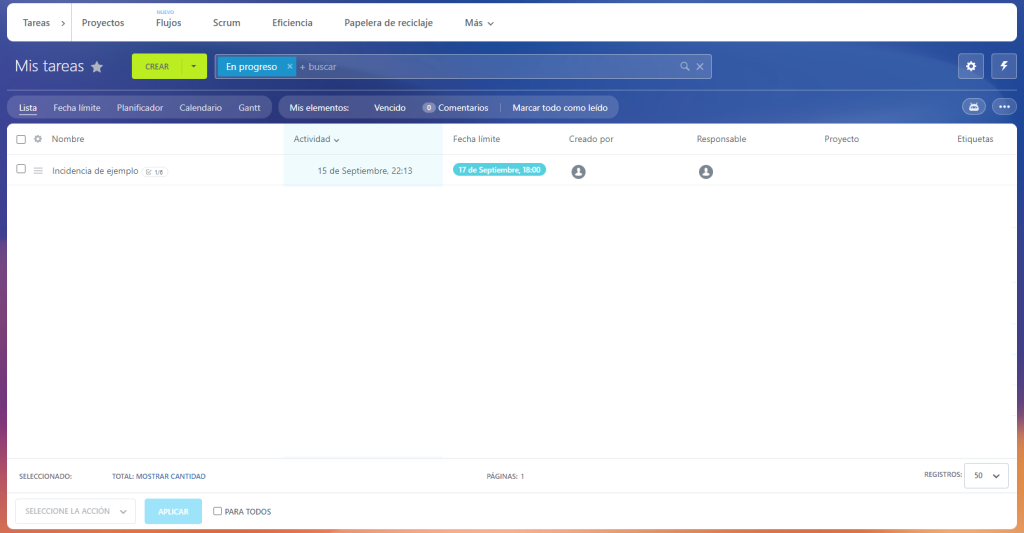Click the robot icon button
This screenshot has width=1024, height=533.
point(973,107)
